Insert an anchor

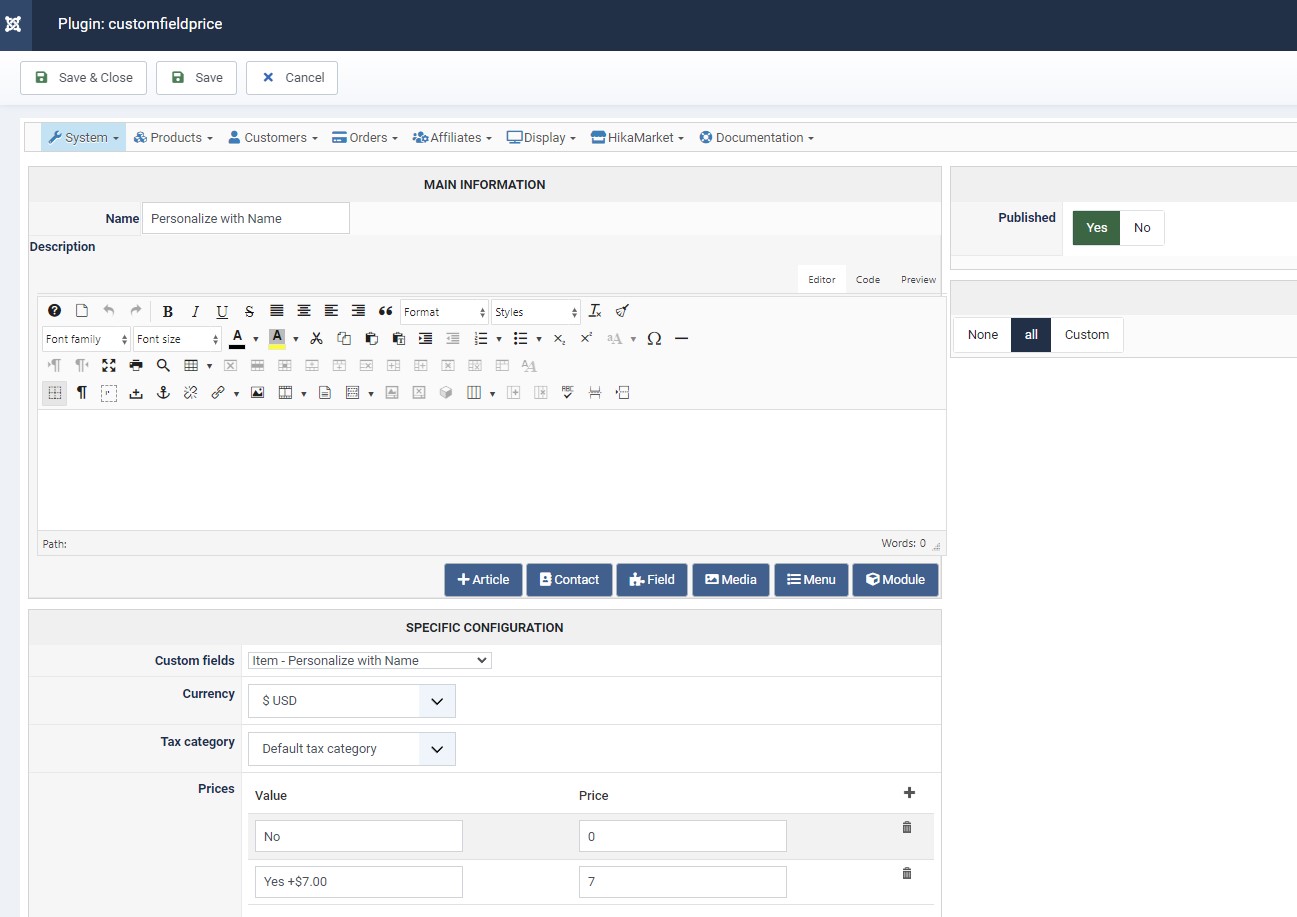(163, 392)
